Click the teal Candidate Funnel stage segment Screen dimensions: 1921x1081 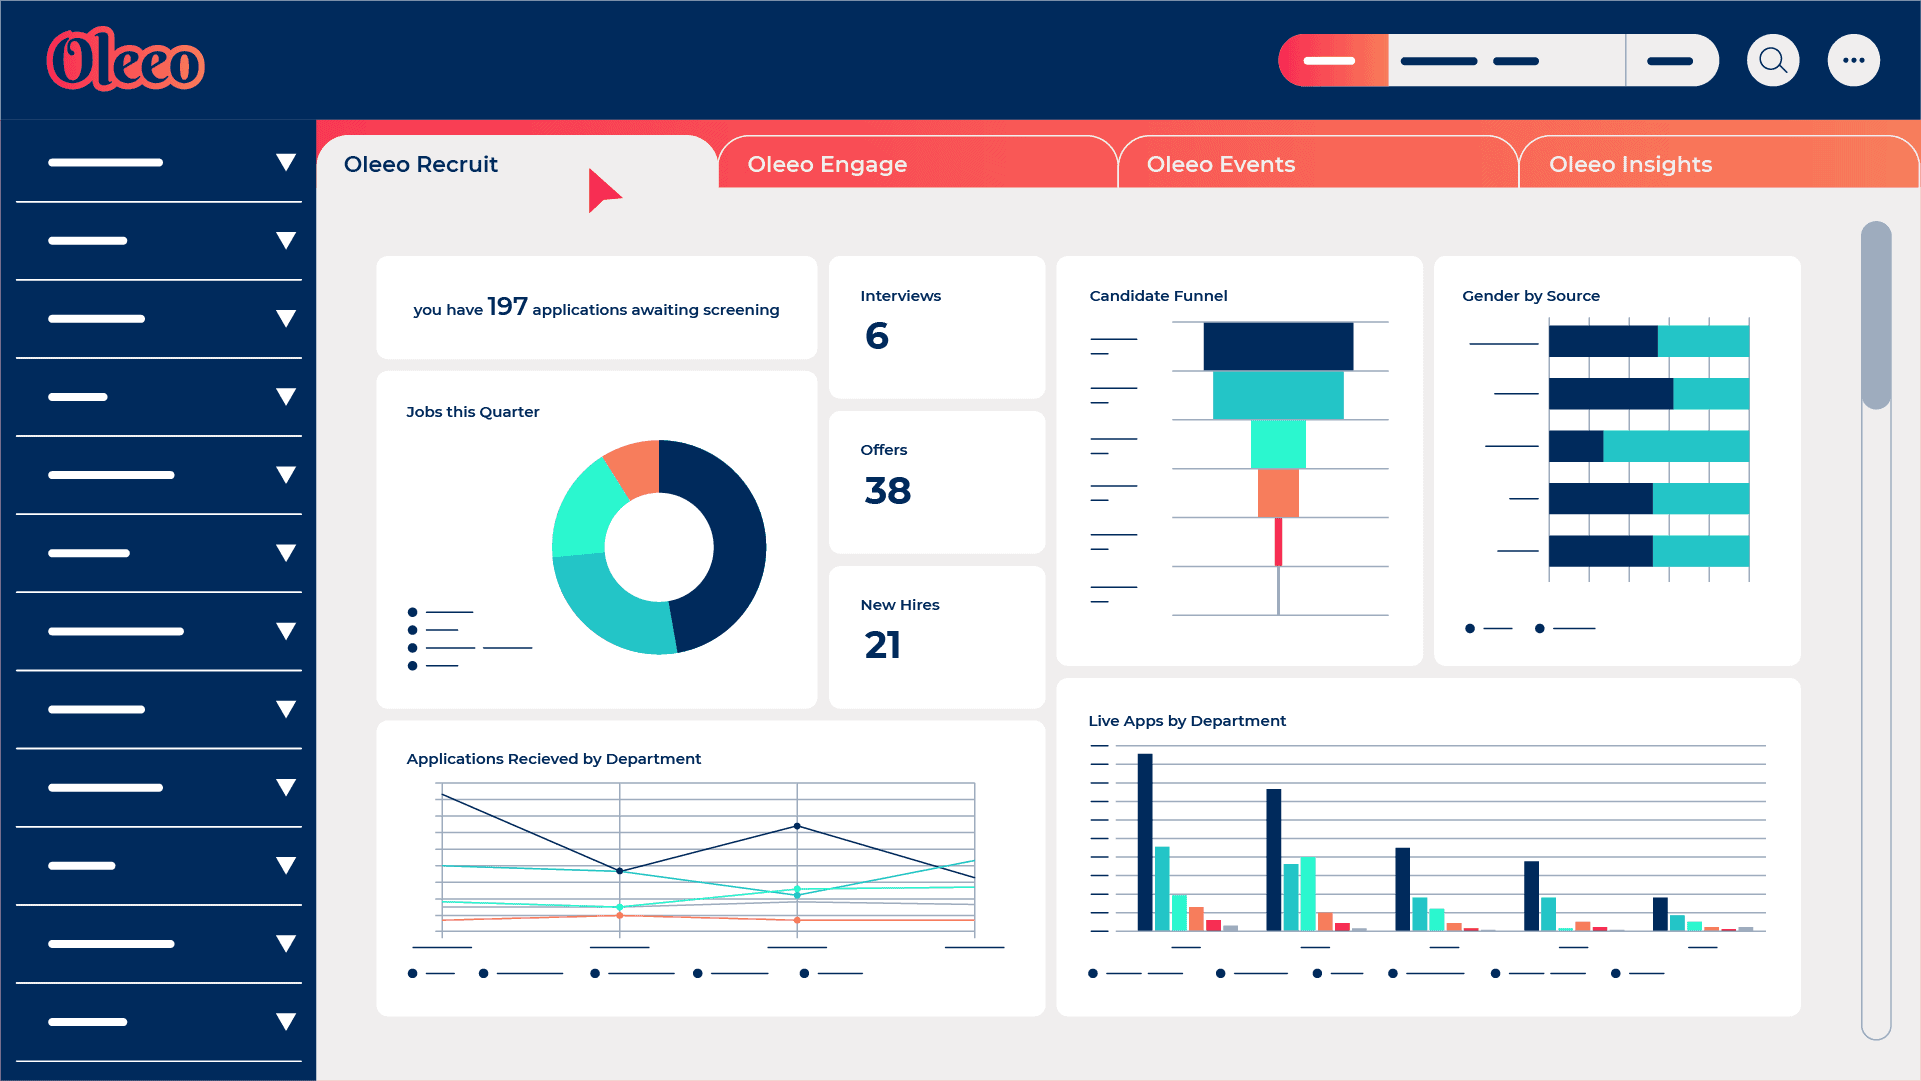pyautogui.click(x=1278, y=394)
